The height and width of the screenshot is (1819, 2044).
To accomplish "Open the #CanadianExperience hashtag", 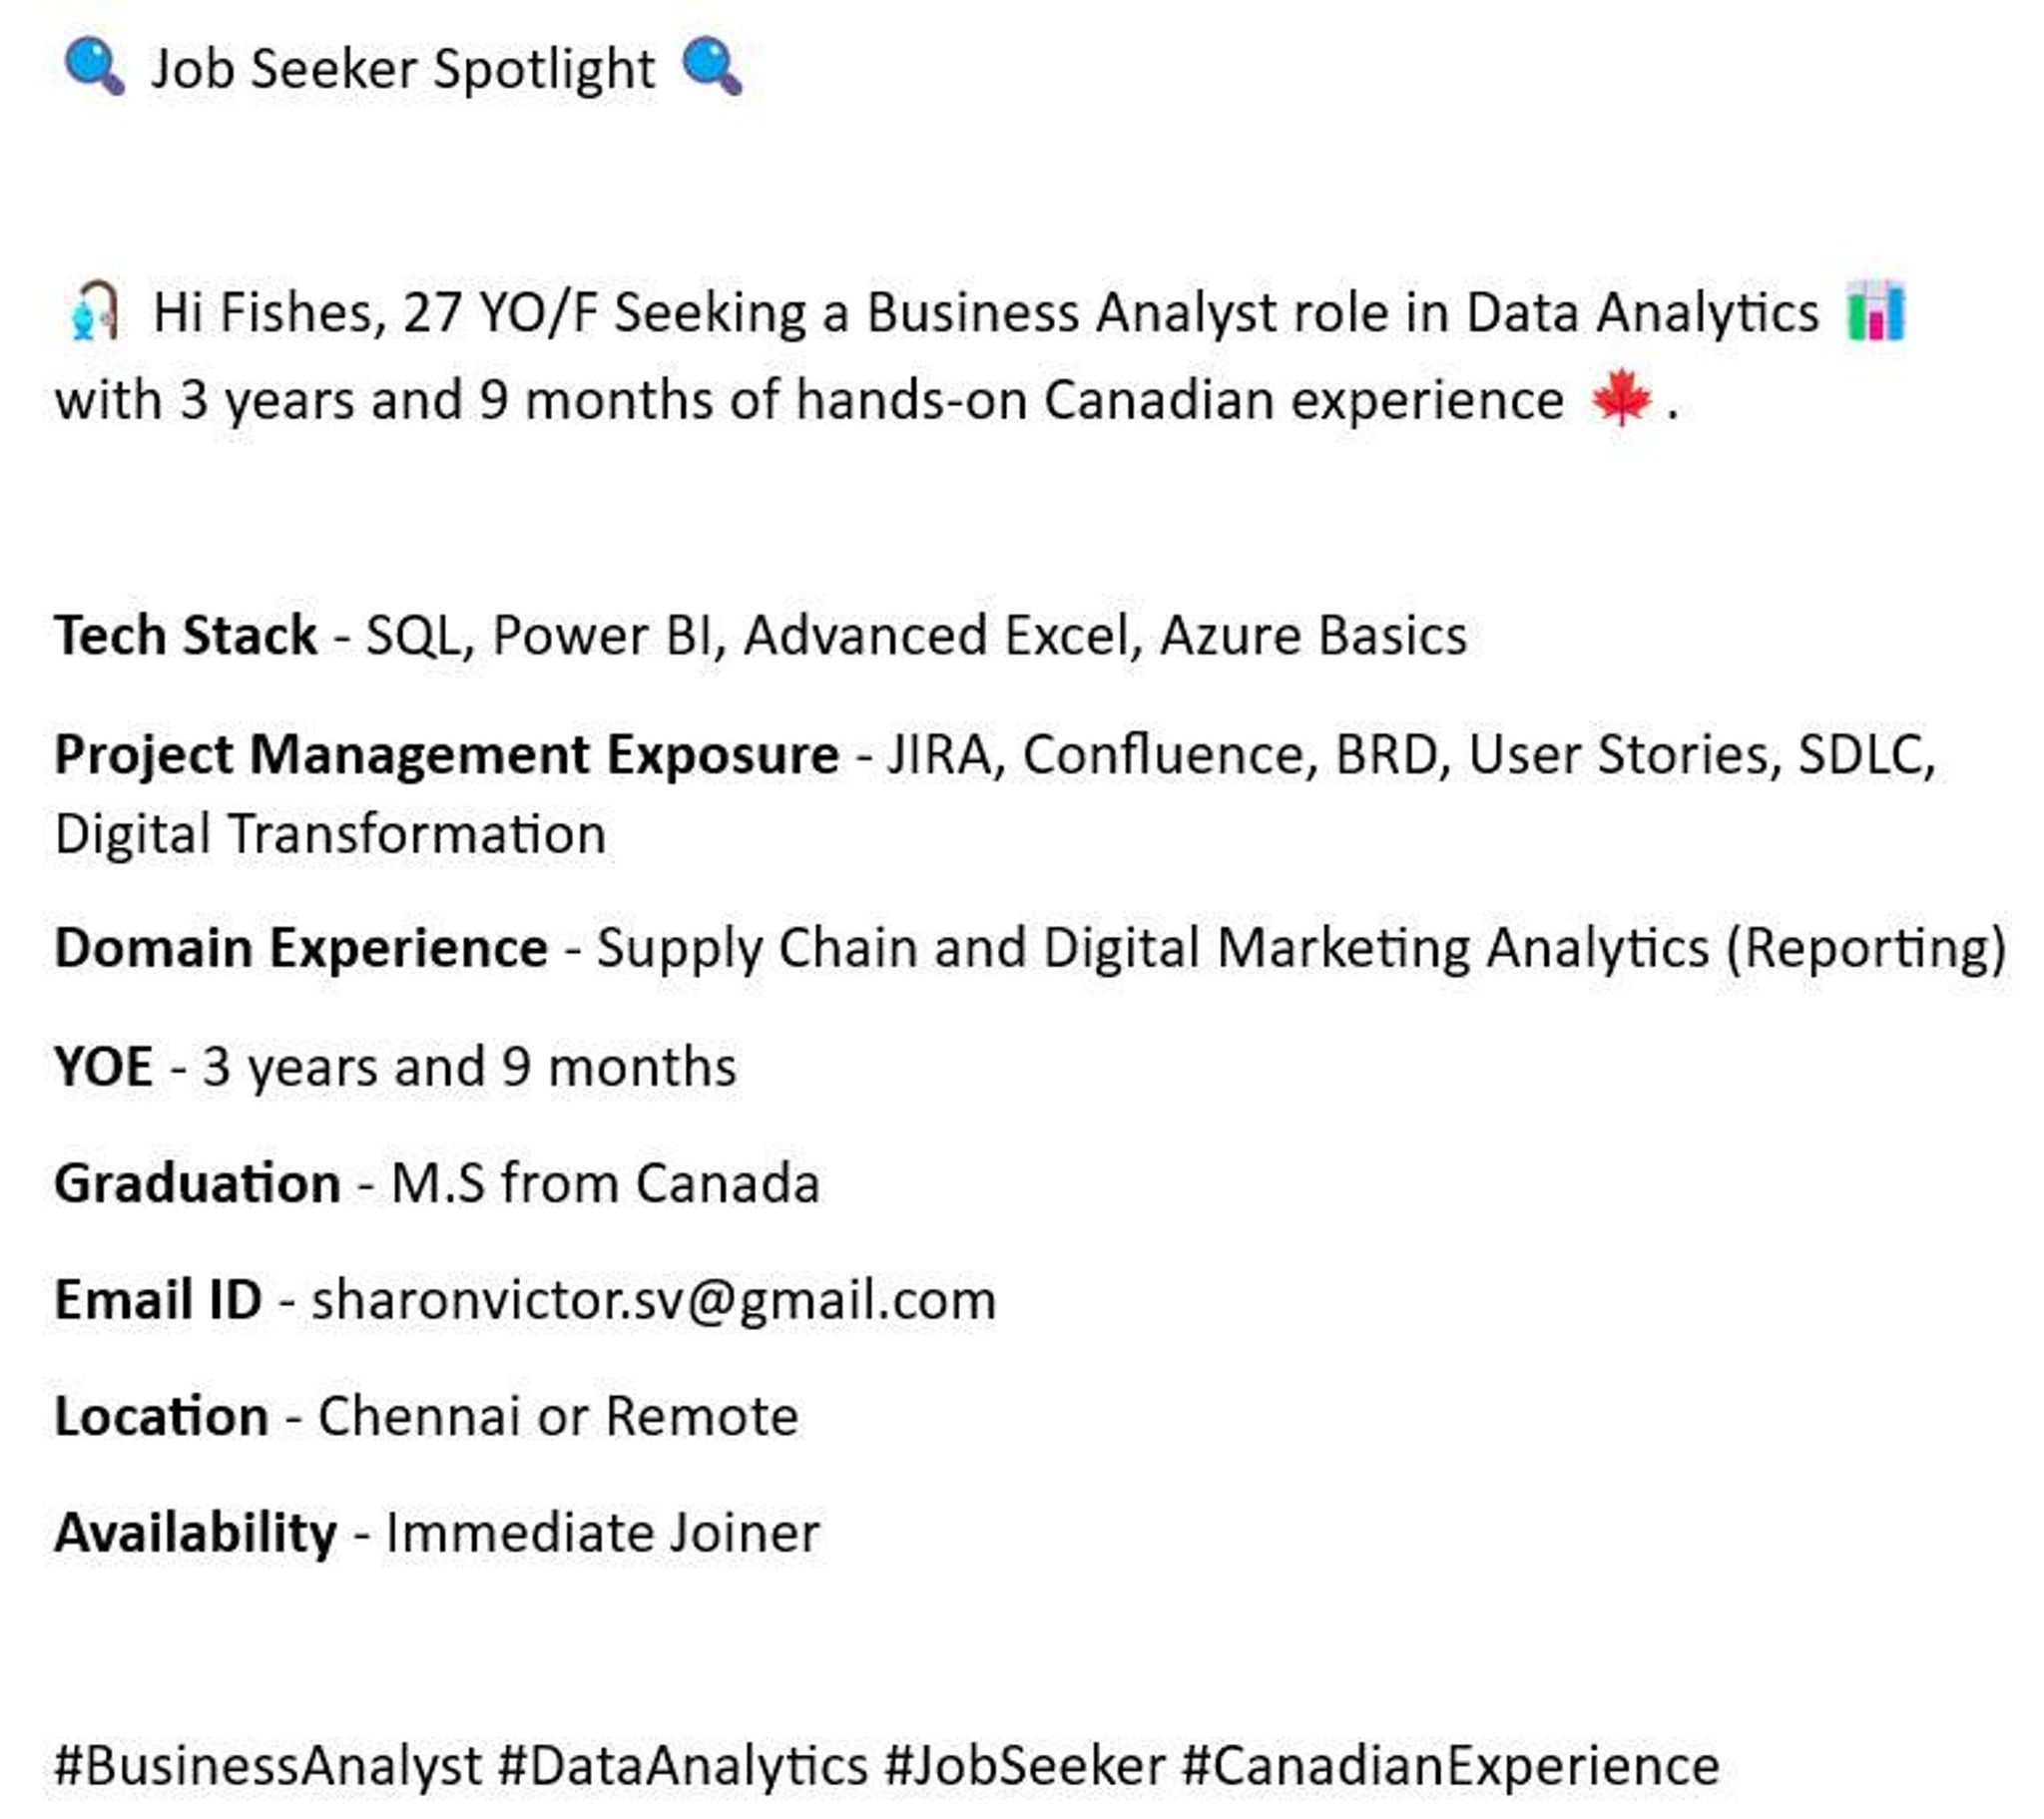I will pos(1450,1766).
